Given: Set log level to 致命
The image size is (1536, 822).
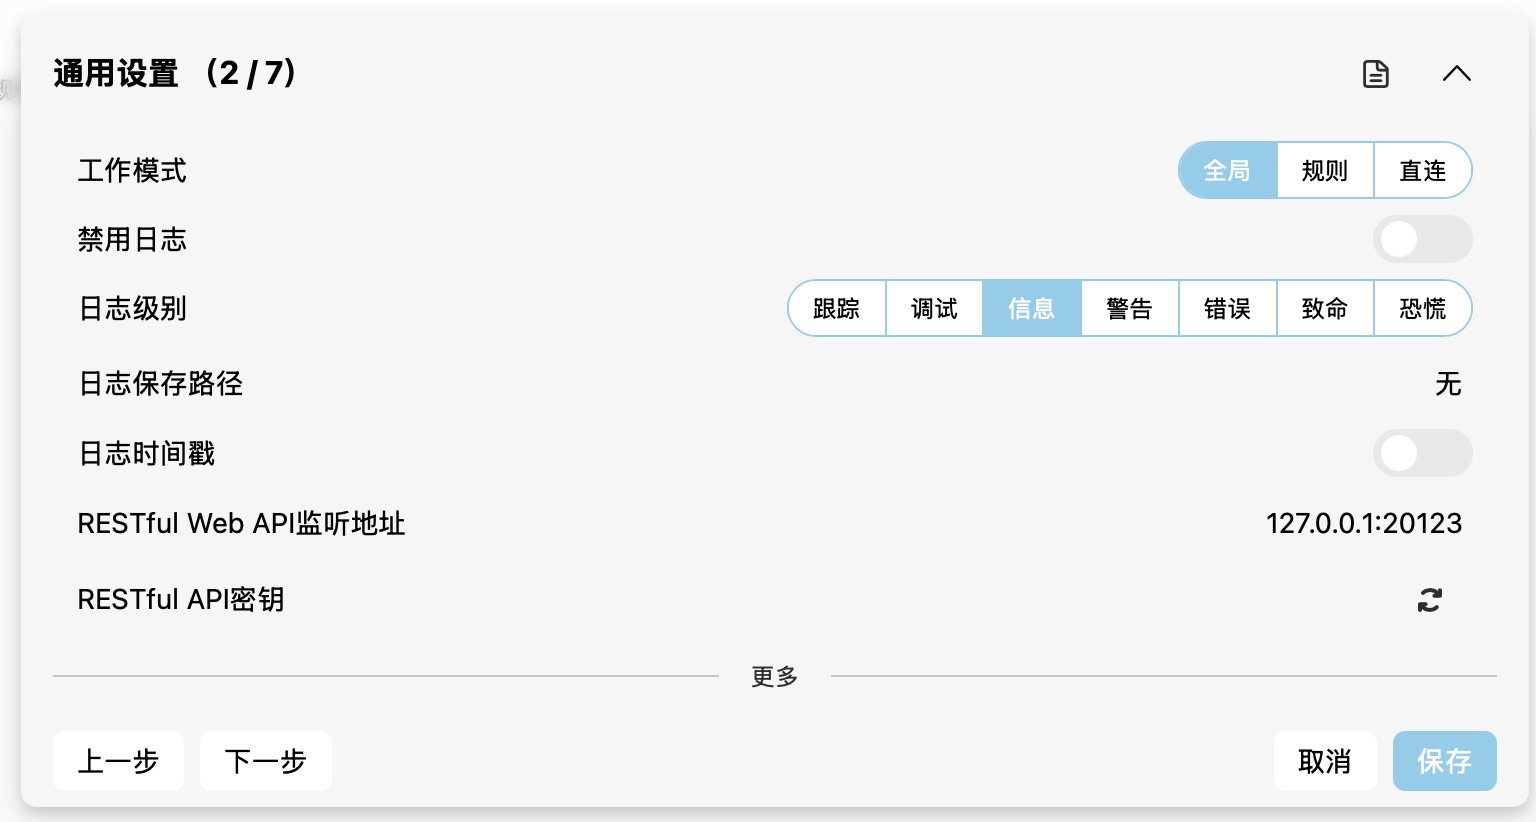Looking at the screenshot, I should (1325, 309).
